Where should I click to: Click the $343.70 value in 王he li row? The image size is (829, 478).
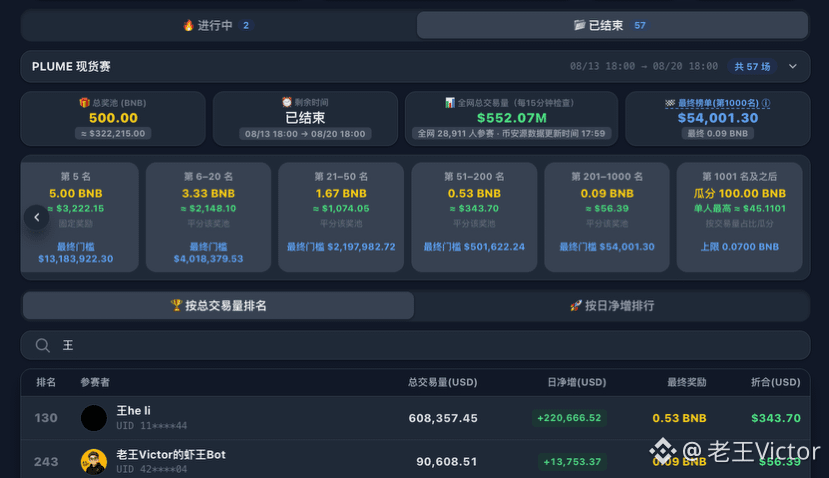point(776,418)
